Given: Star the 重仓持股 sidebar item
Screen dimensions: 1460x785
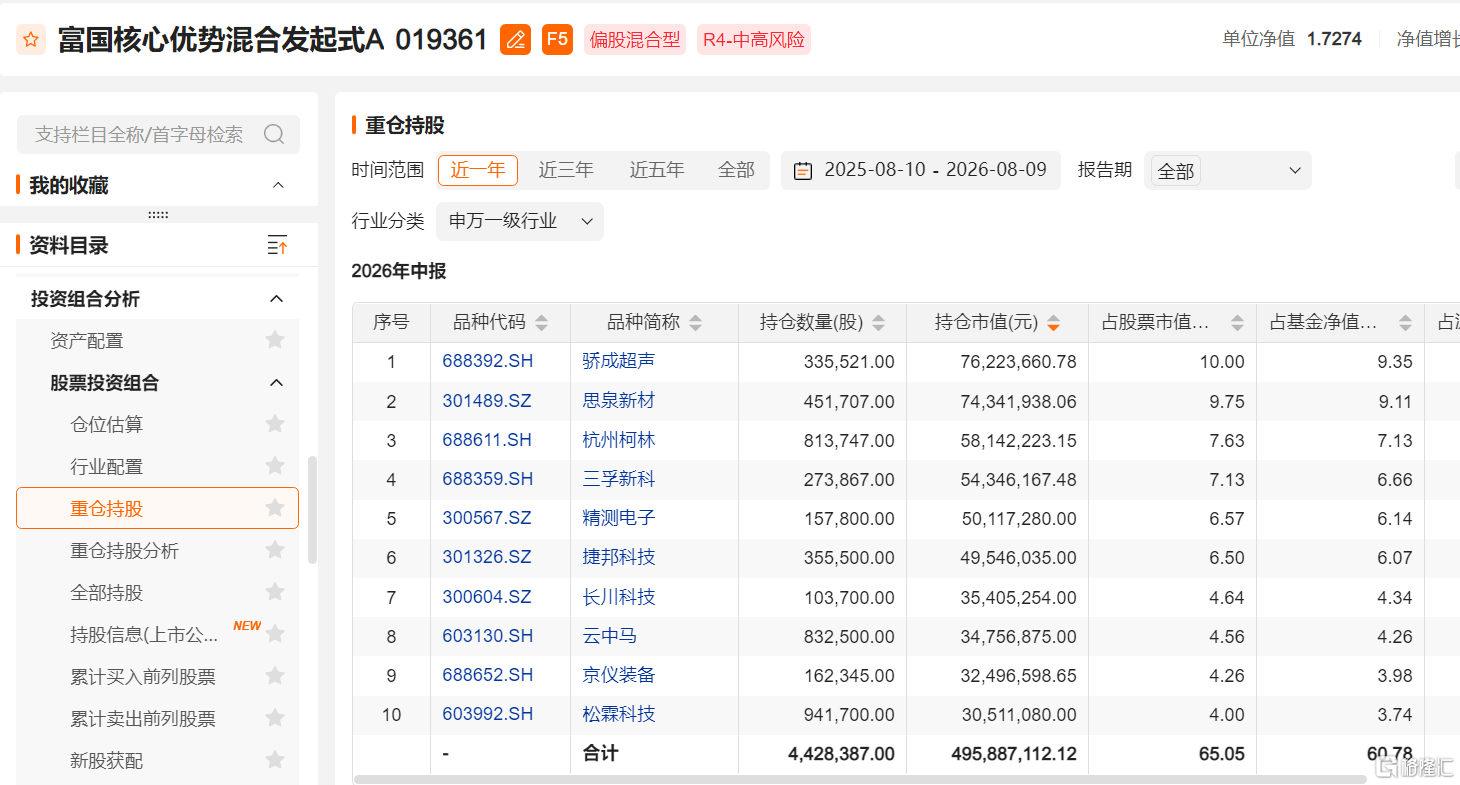Looking at the screenshot, I should click(x=275, y=508).
